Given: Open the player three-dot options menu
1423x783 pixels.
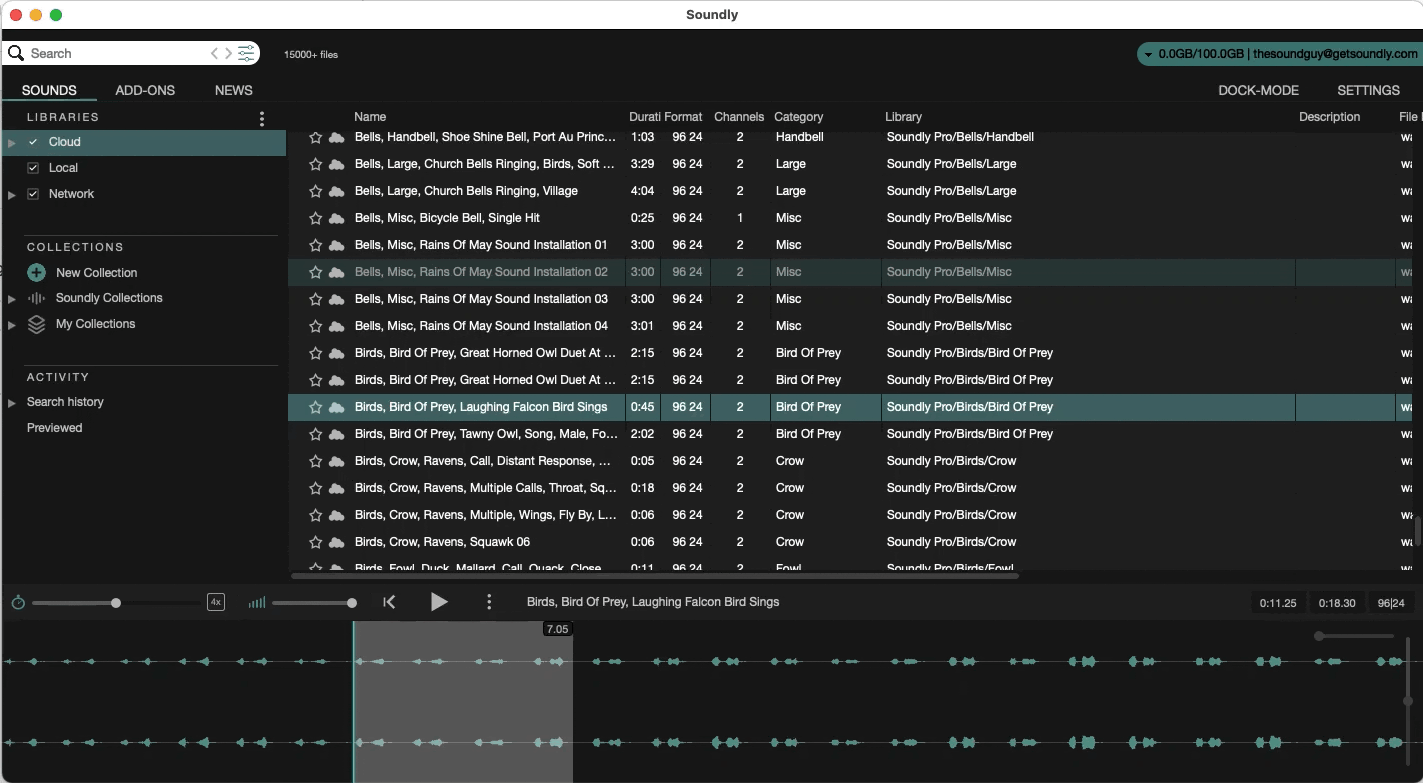Looking at the screenshot, I should tap(489, 602).
